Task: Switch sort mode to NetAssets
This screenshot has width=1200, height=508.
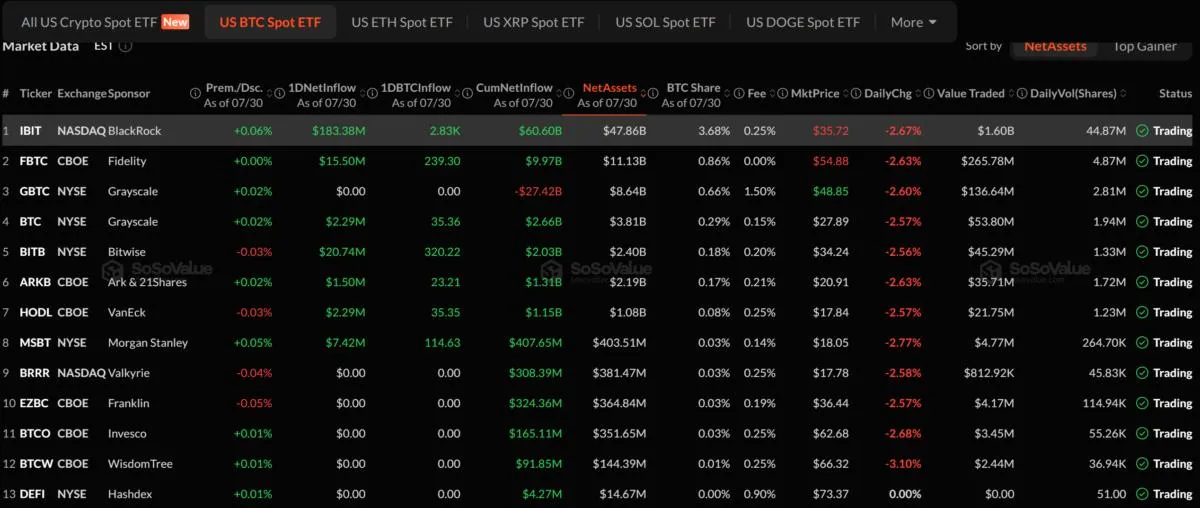Action: tap(1055, 46)
